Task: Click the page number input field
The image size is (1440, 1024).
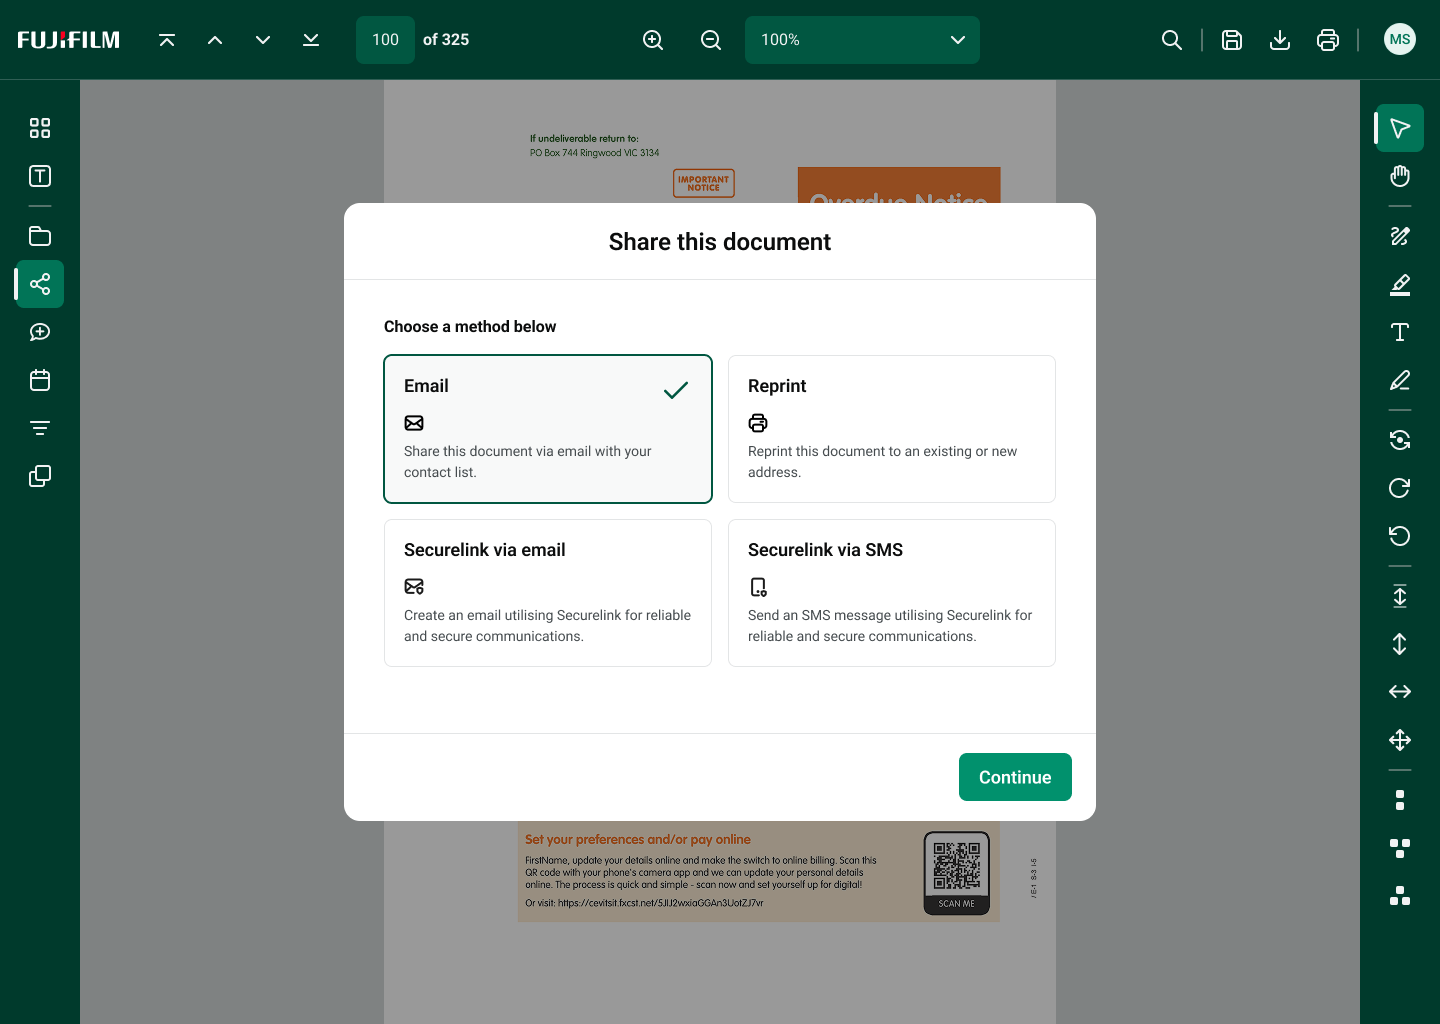Action: [x=385, y=40]
